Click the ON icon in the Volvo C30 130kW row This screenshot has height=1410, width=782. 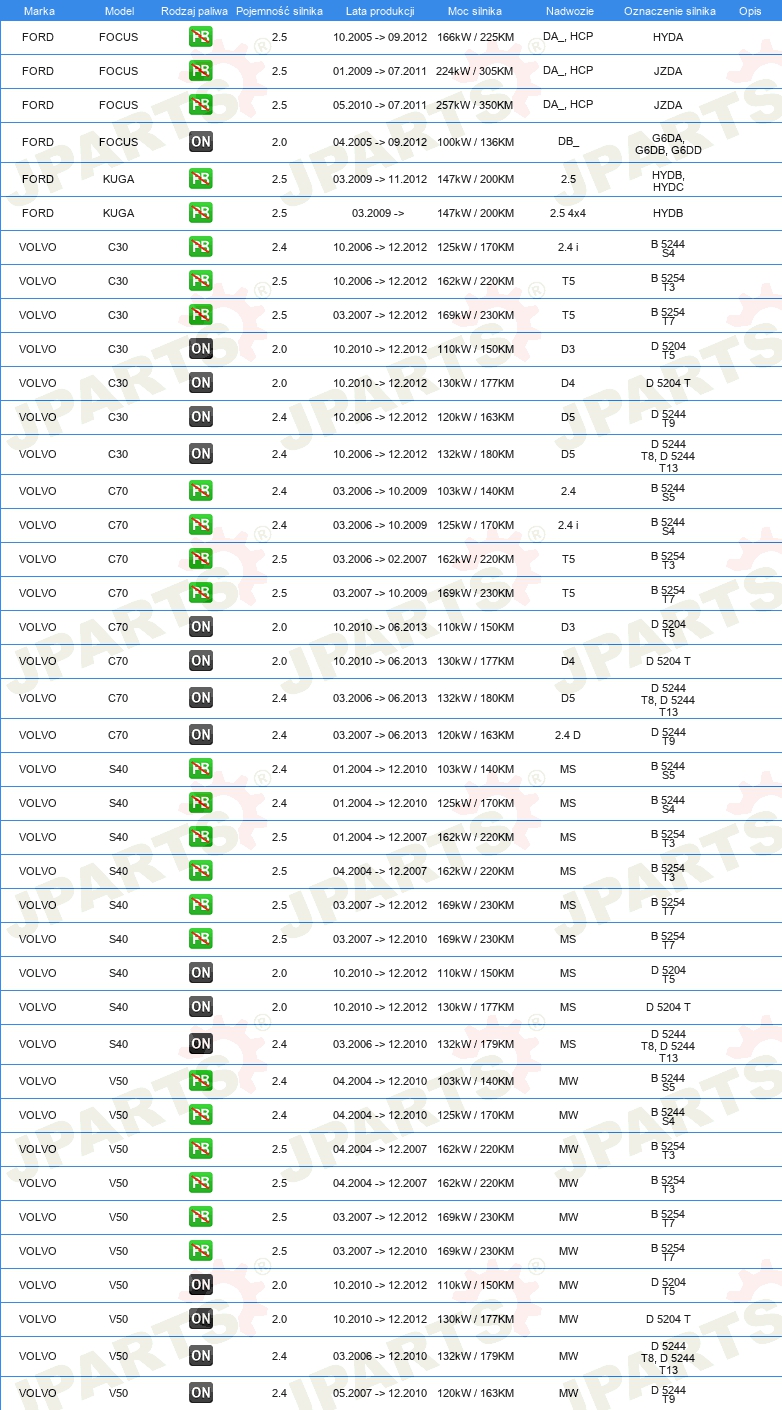[201, 383]
